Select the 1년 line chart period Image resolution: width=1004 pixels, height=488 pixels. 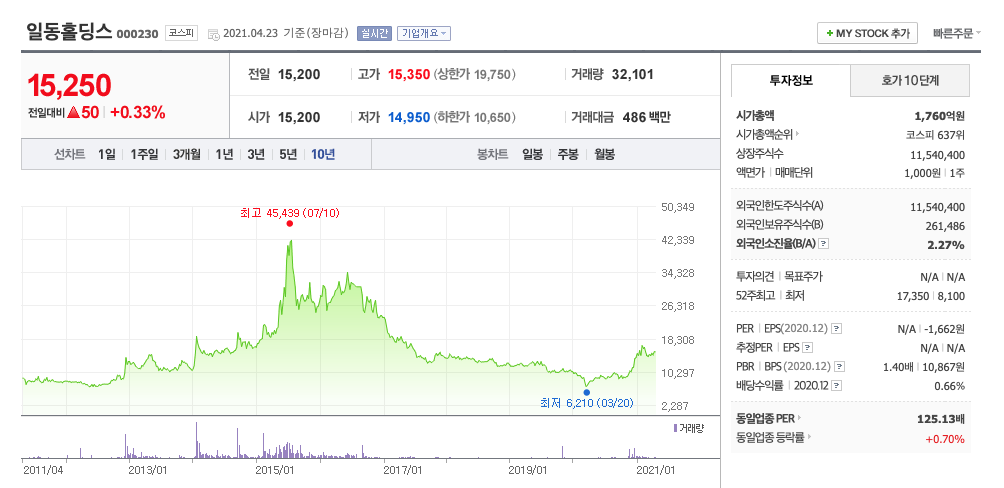pyautogui.click(x=224, y=154)
